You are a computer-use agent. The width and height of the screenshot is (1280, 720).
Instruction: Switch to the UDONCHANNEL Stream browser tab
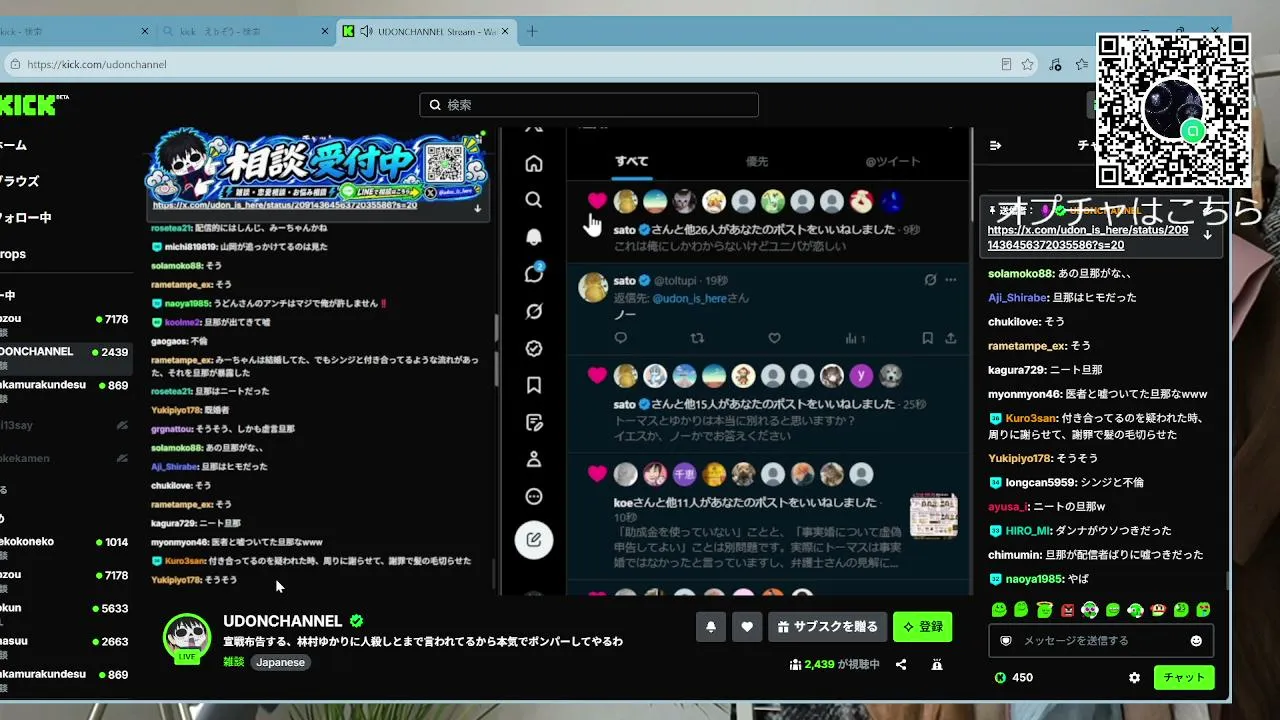[x=428, y=31]
